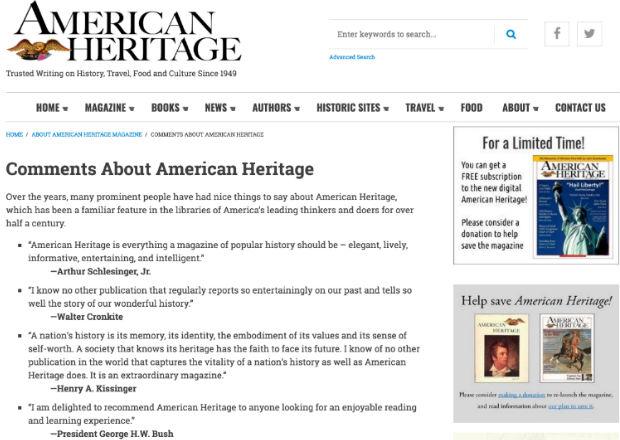The height and width of the screenshot is (440, 620).
Task: Click the 'making a donation' link
Action: [x=522, y=395]
